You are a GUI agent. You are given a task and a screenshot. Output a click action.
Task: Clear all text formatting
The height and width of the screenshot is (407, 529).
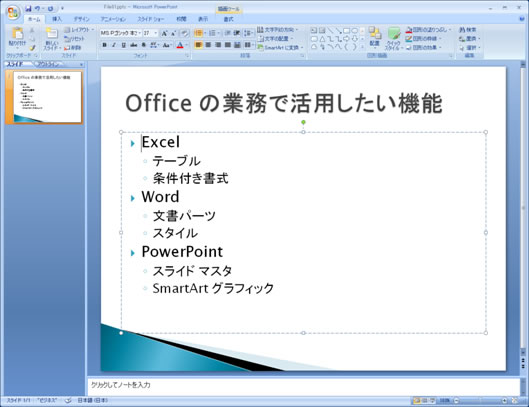184,33
